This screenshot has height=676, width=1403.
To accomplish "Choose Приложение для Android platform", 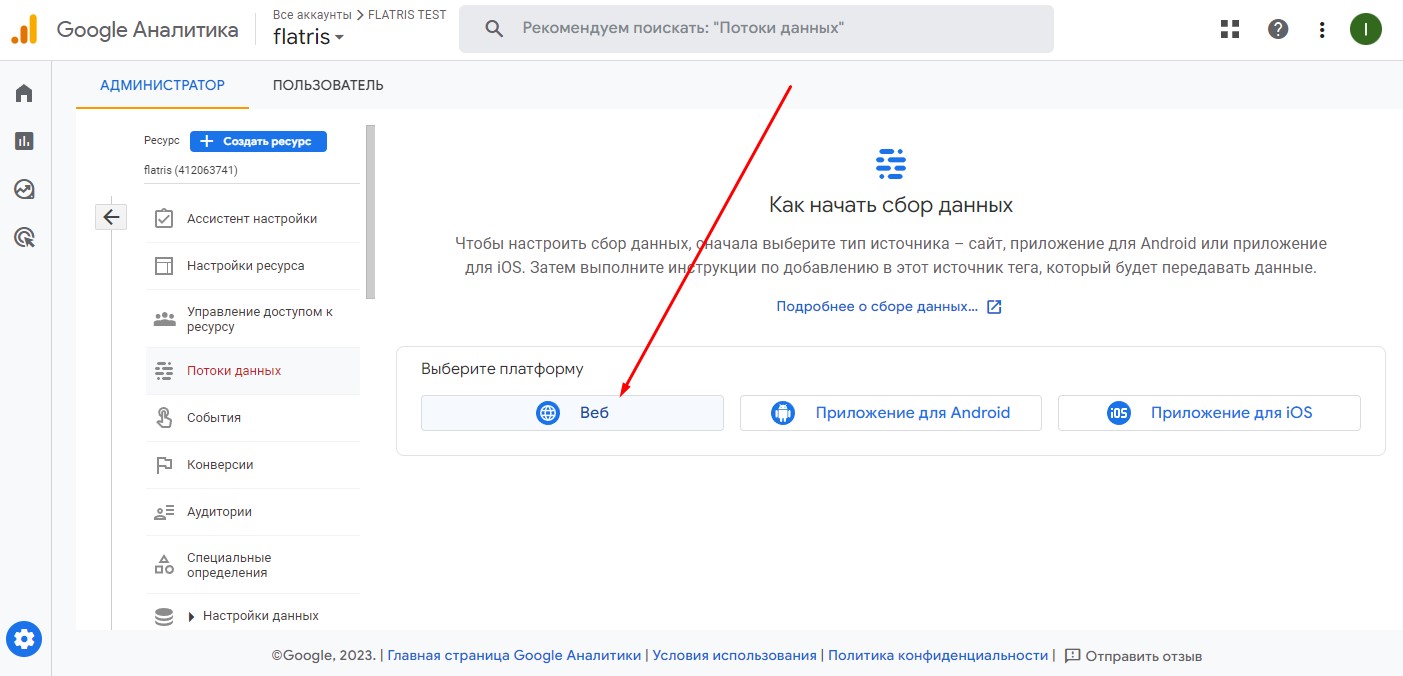I will (890, 413).
